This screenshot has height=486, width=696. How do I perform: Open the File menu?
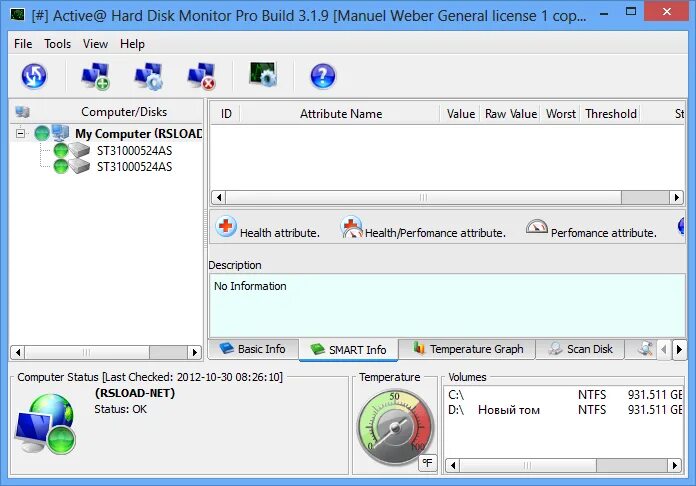23,43
